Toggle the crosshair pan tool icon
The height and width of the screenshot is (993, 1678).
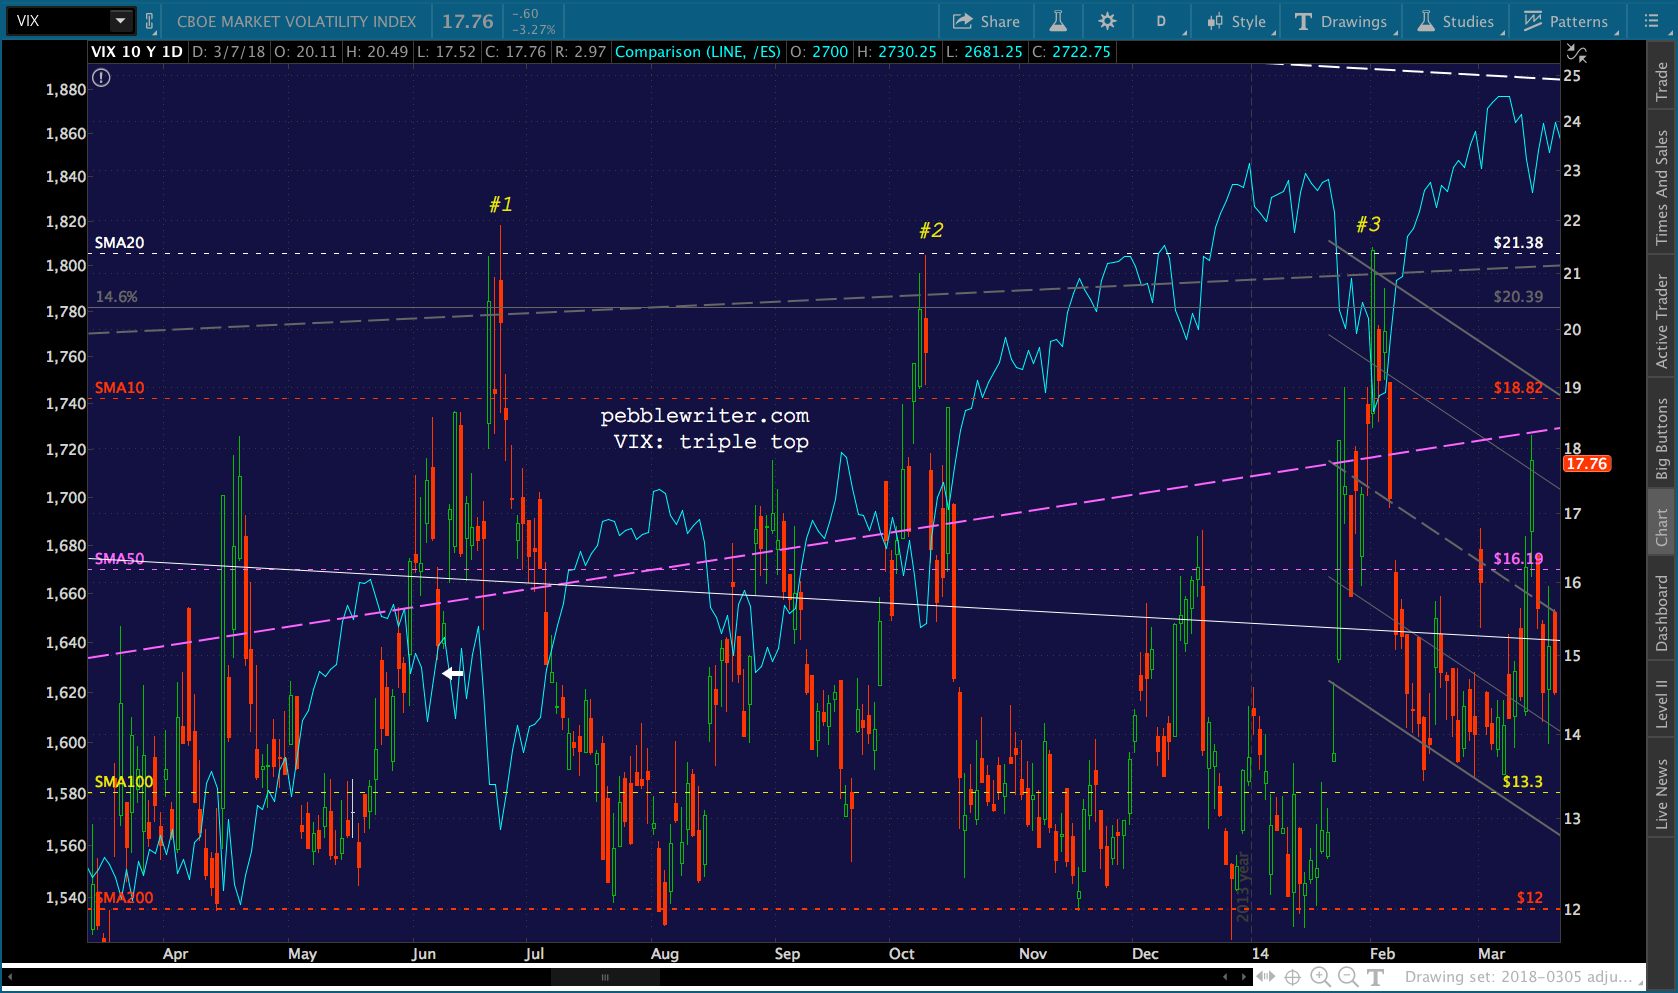point(1292,977)
